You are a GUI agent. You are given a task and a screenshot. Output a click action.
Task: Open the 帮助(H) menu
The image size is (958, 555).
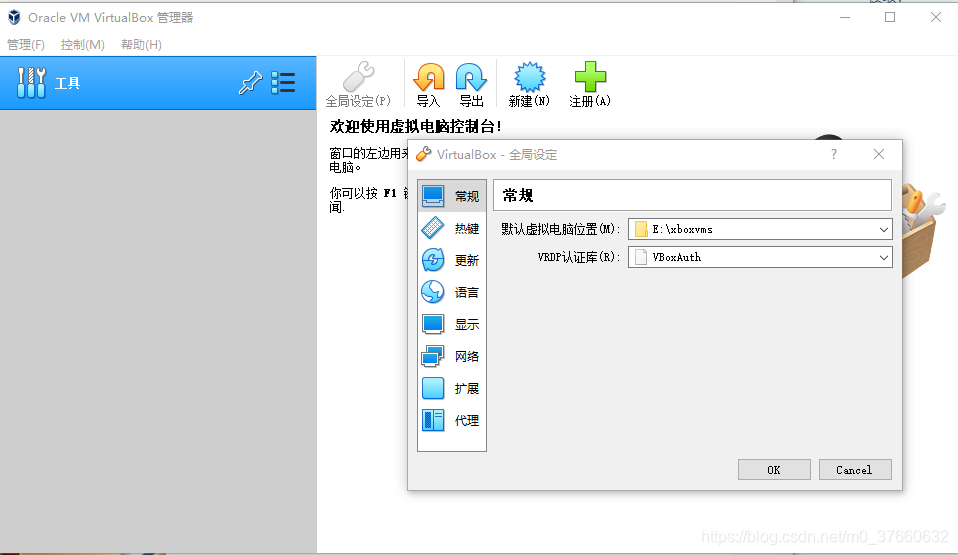coord(141,45)
